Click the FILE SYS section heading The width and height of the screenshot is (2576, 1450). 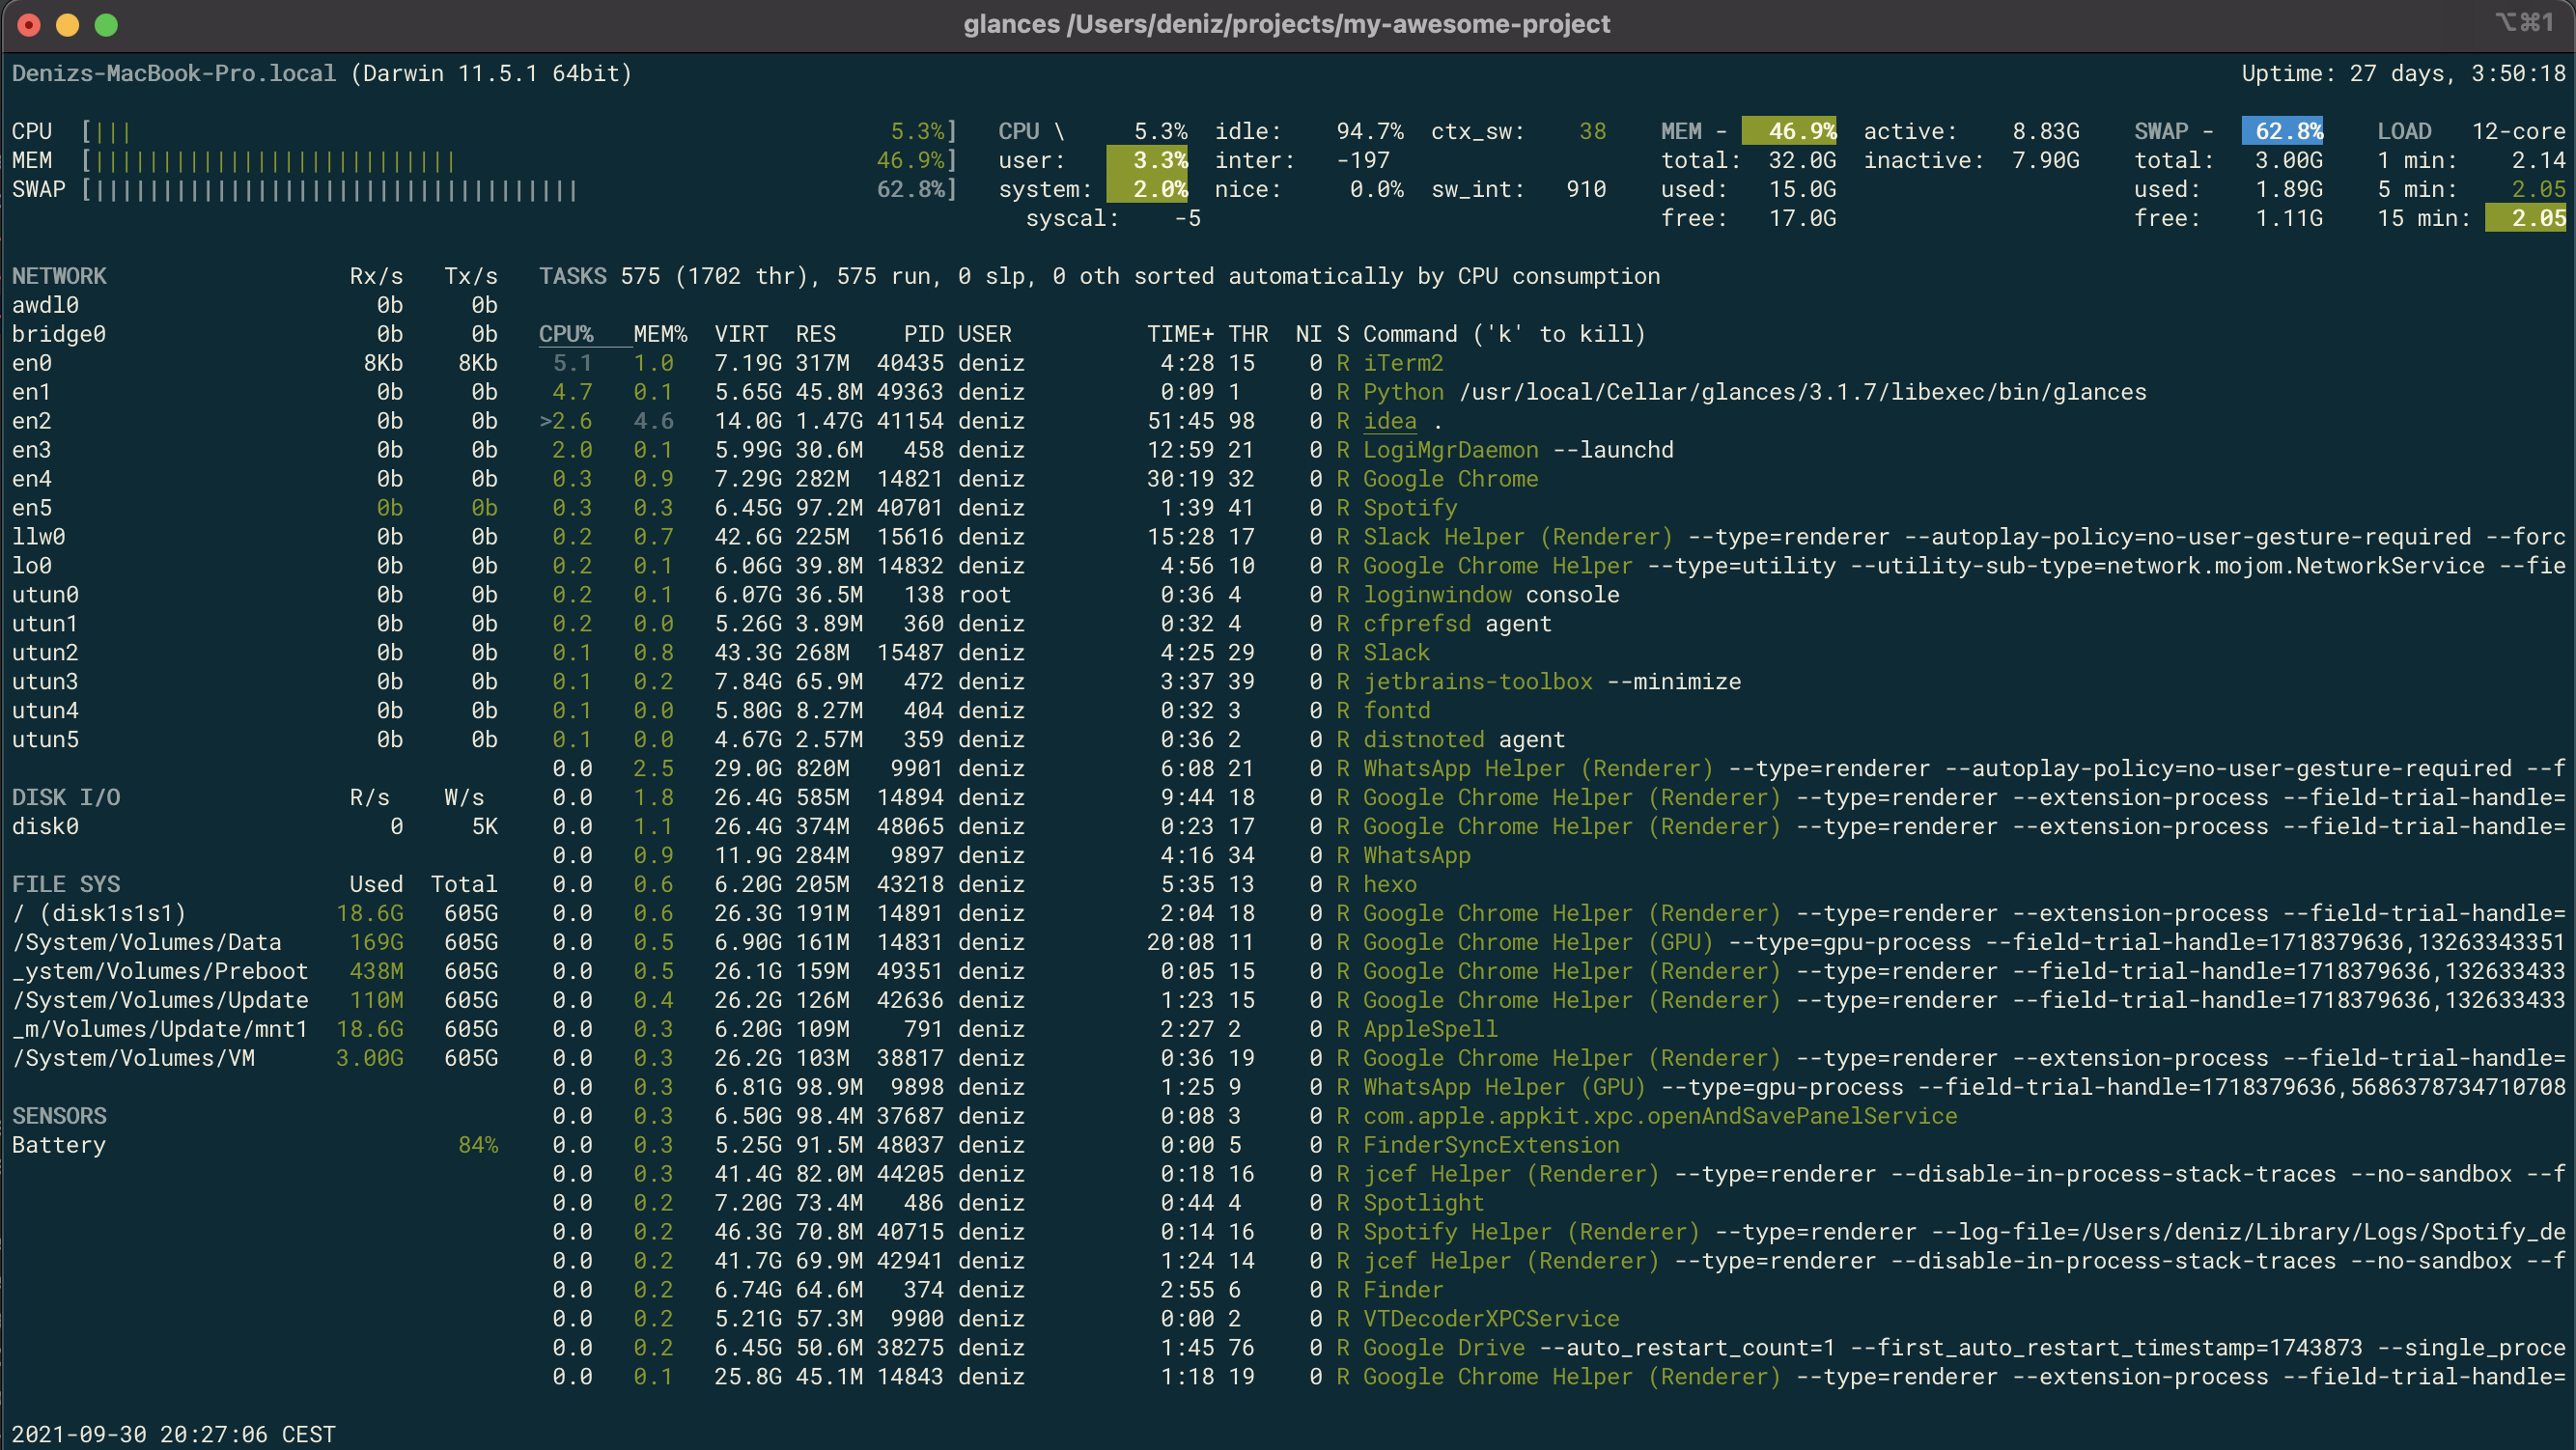pos(66,884)
